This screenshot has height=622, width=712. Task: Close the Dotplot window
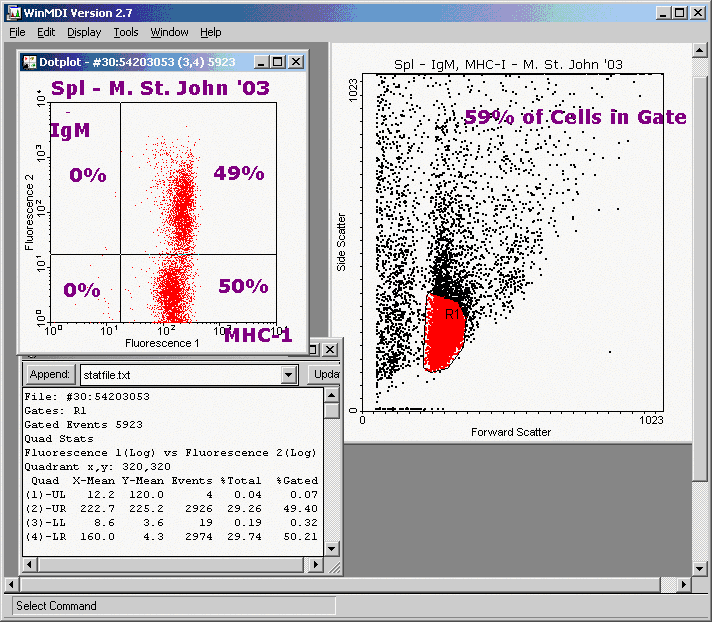pos(296,61)
